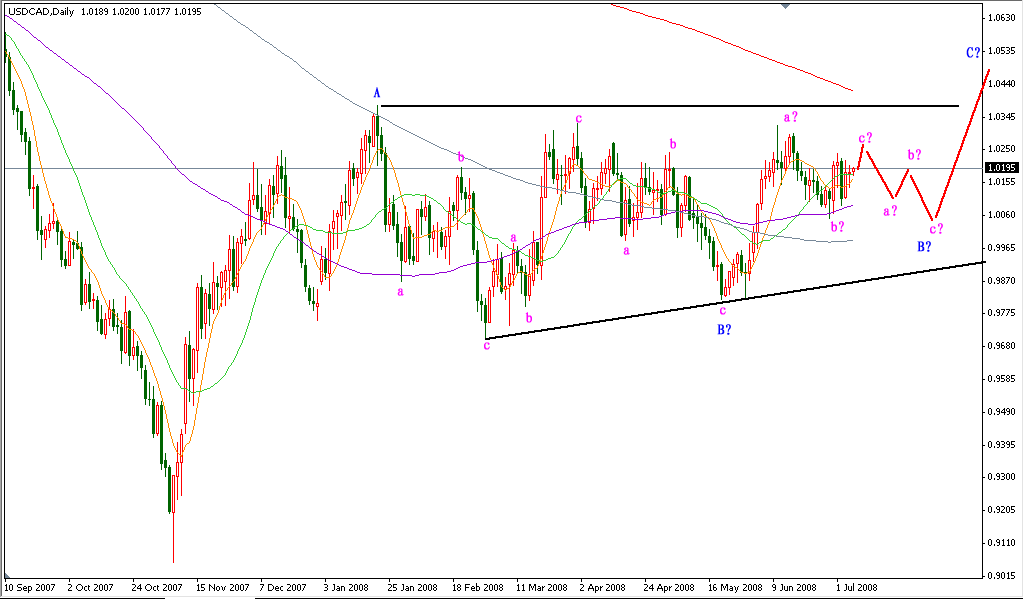Click the 0.9205 price scale value

1001,510
